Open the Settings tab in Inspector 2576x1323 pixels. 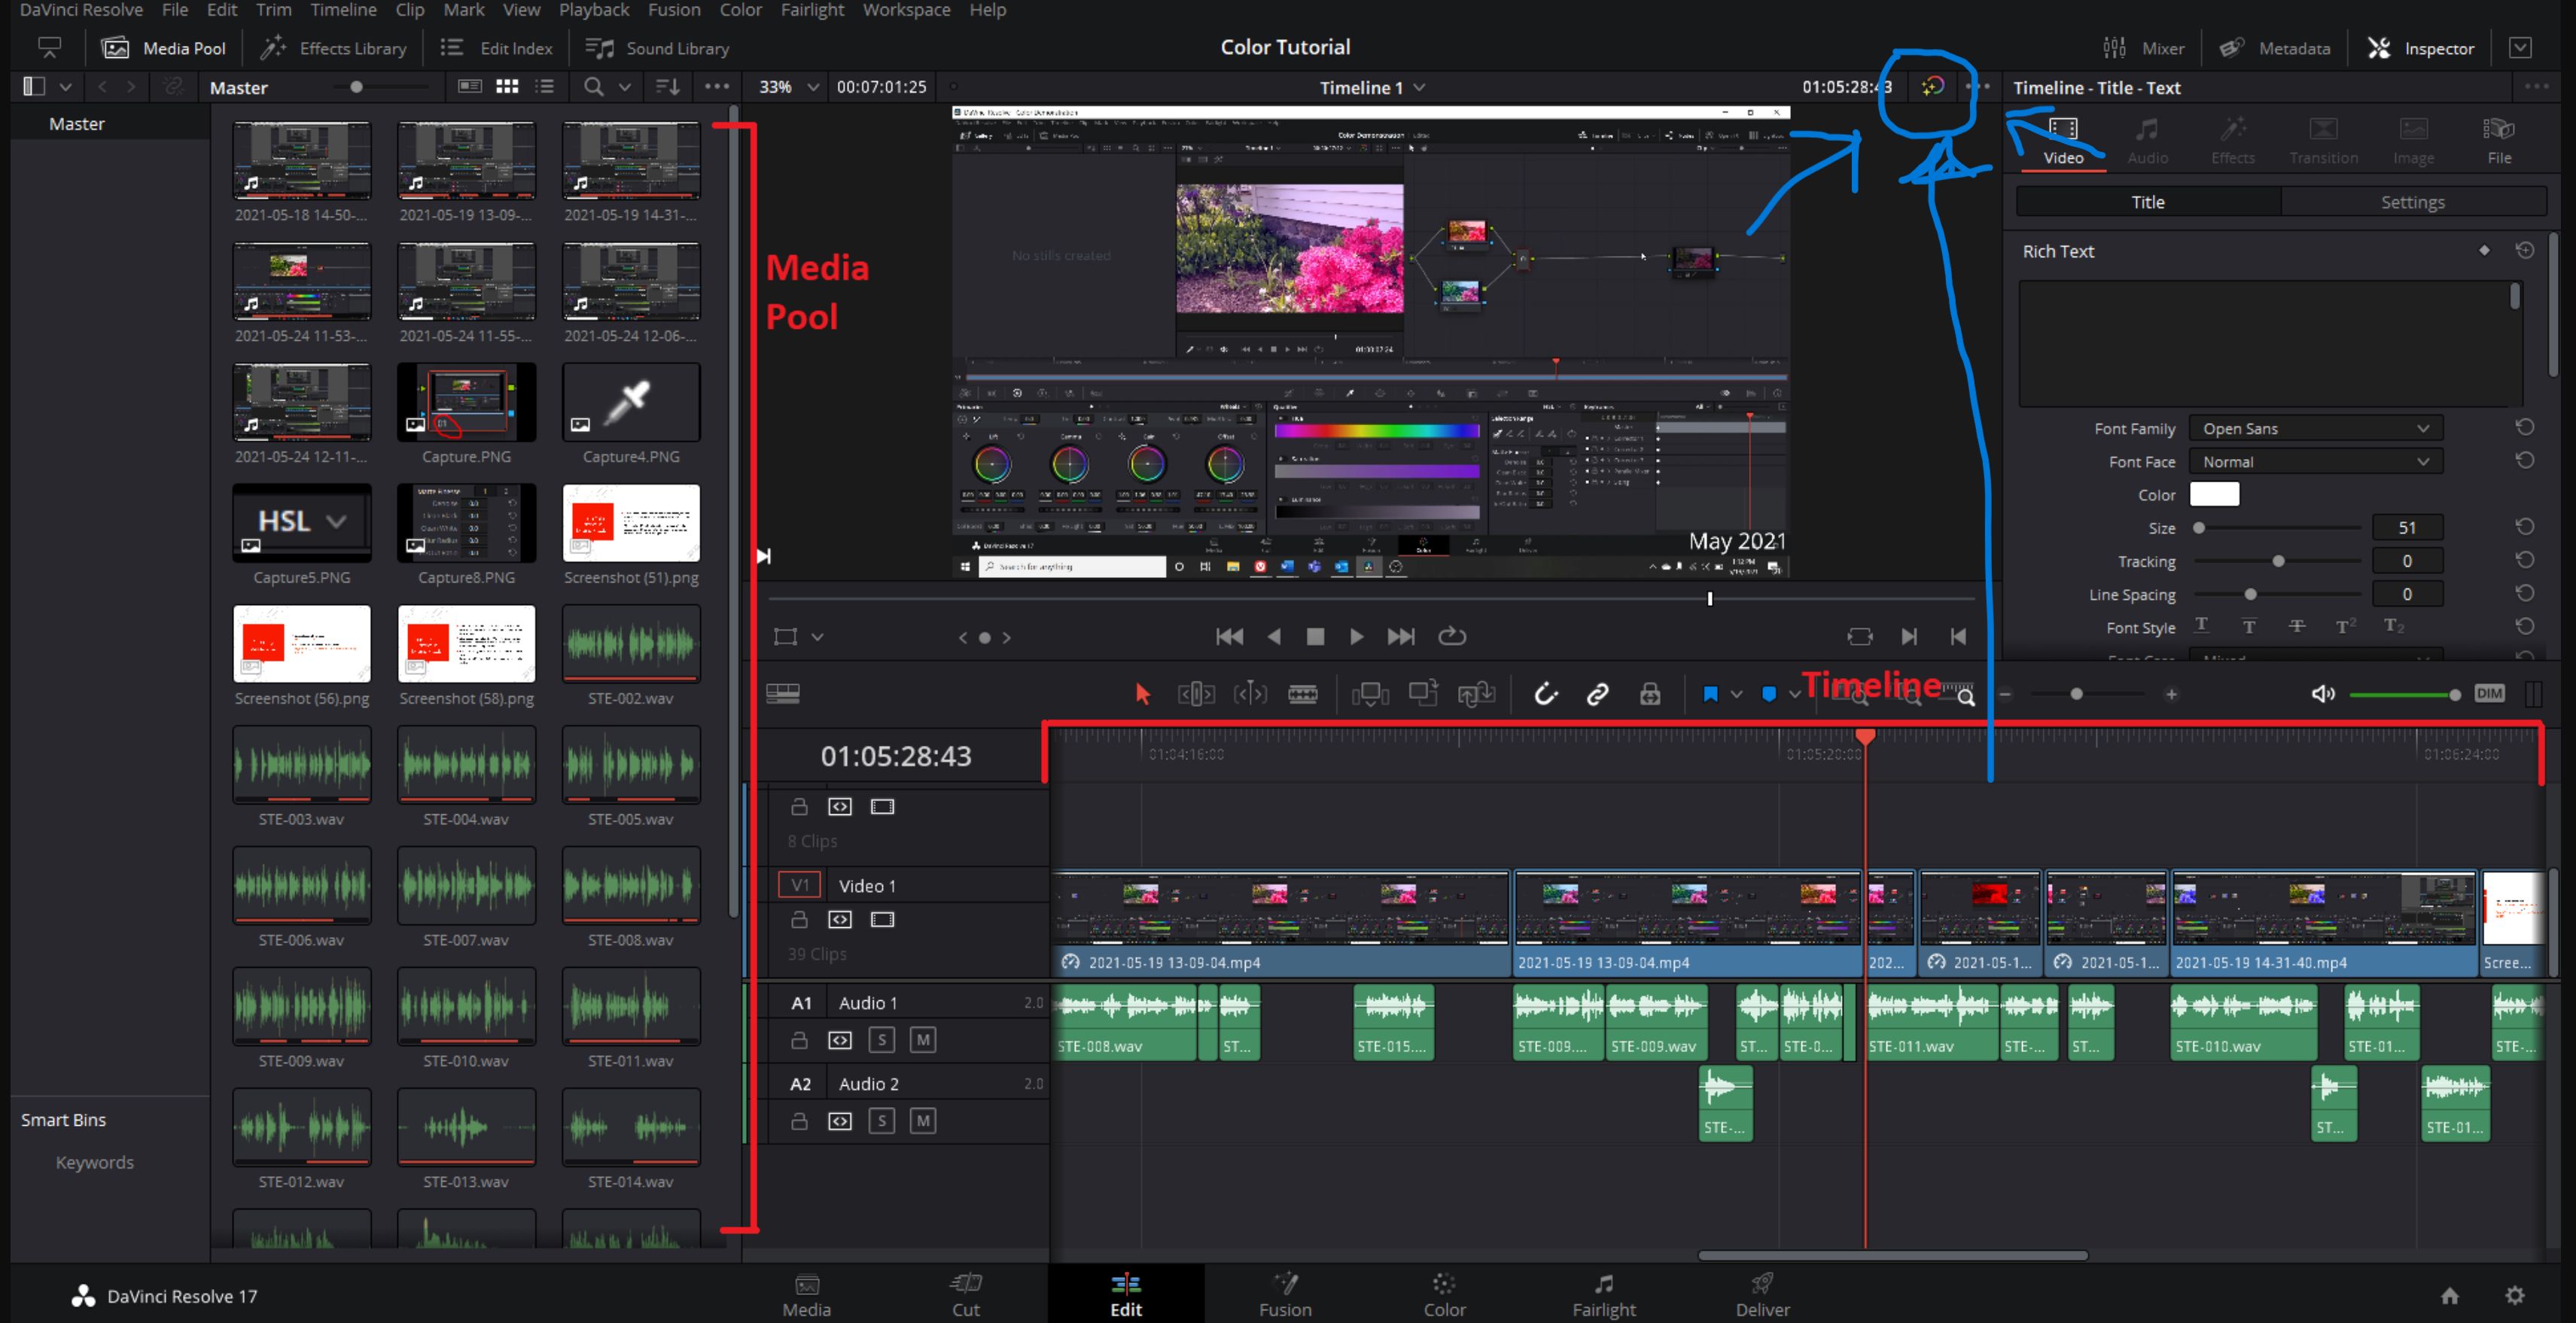pos(2412,202)
